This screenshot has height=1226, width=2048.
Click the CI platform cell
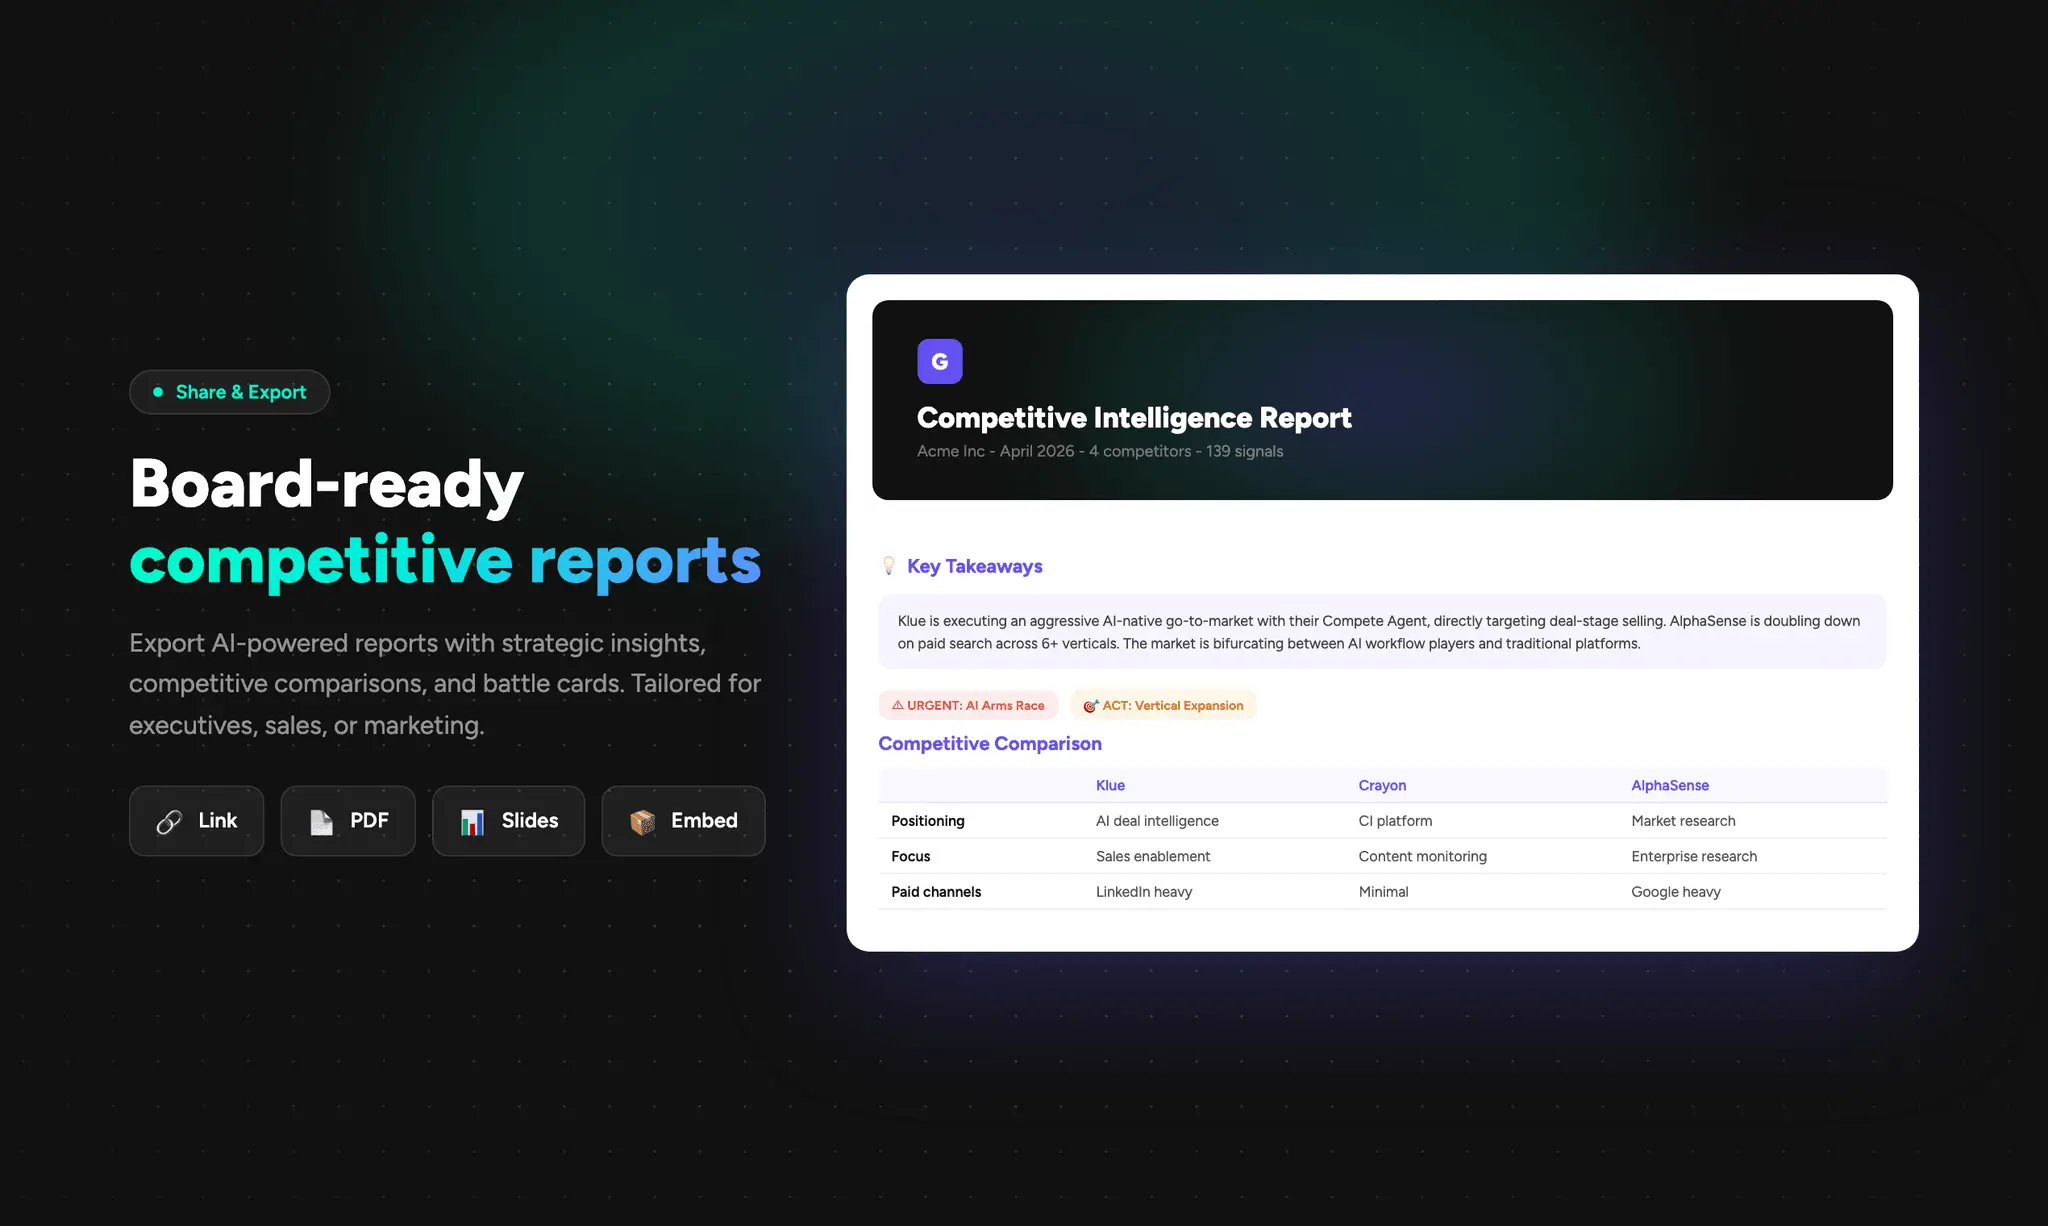click(1395, 821)
